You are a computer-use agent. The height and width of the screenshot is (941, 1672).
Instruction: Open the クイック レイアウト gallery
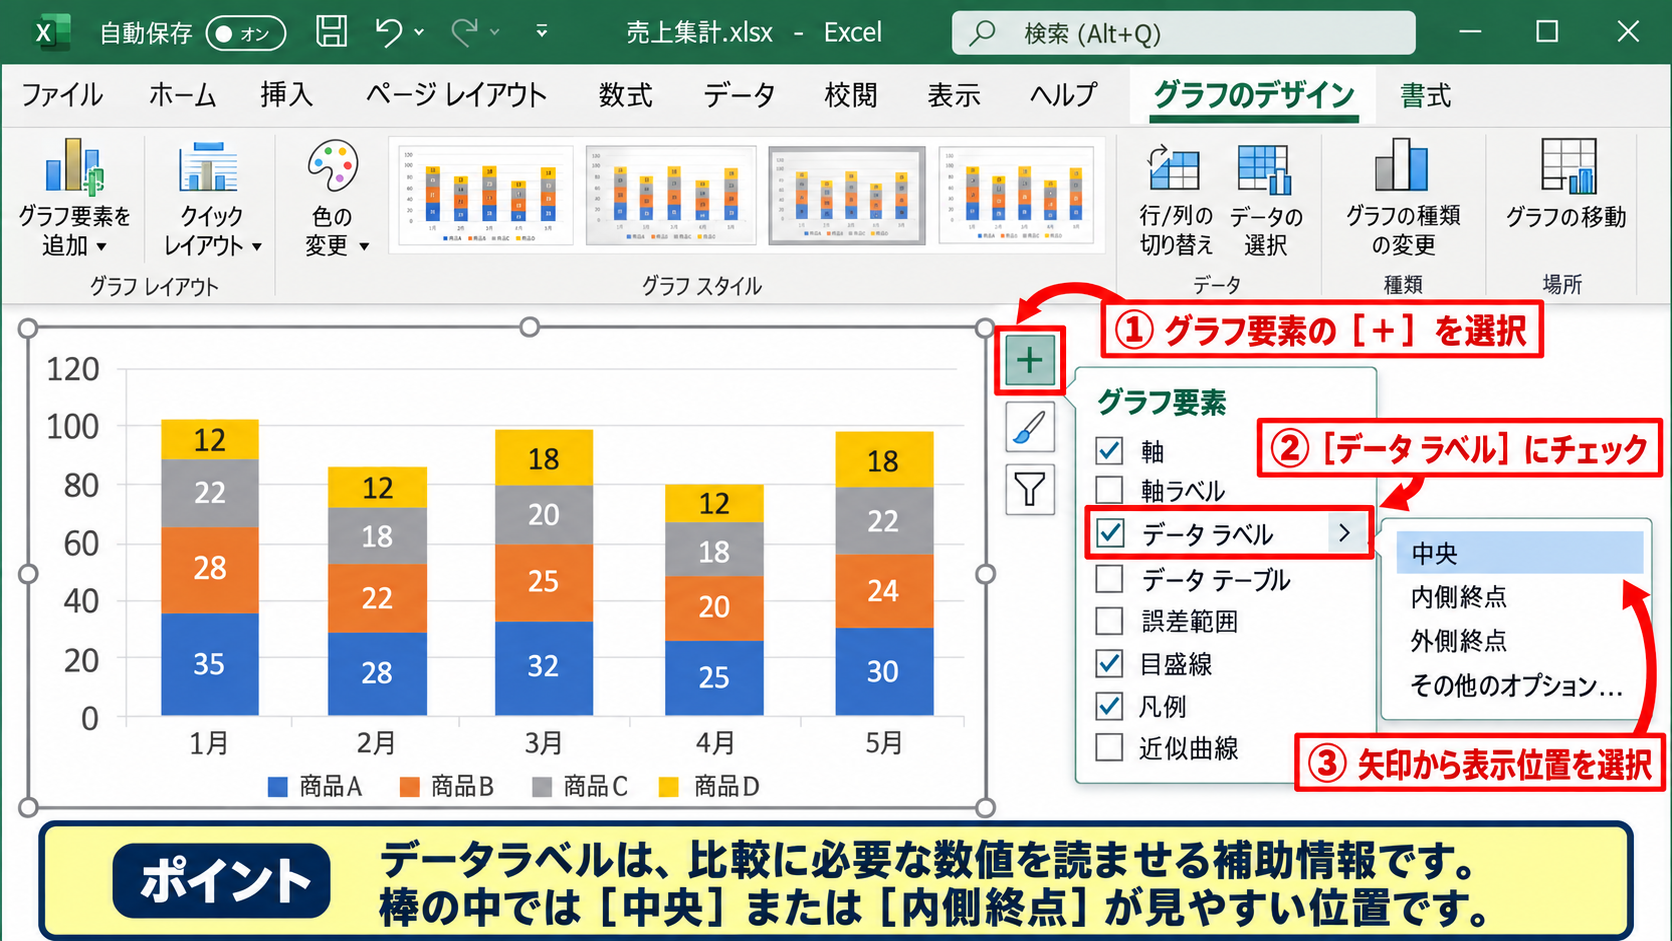pos(210,198)
